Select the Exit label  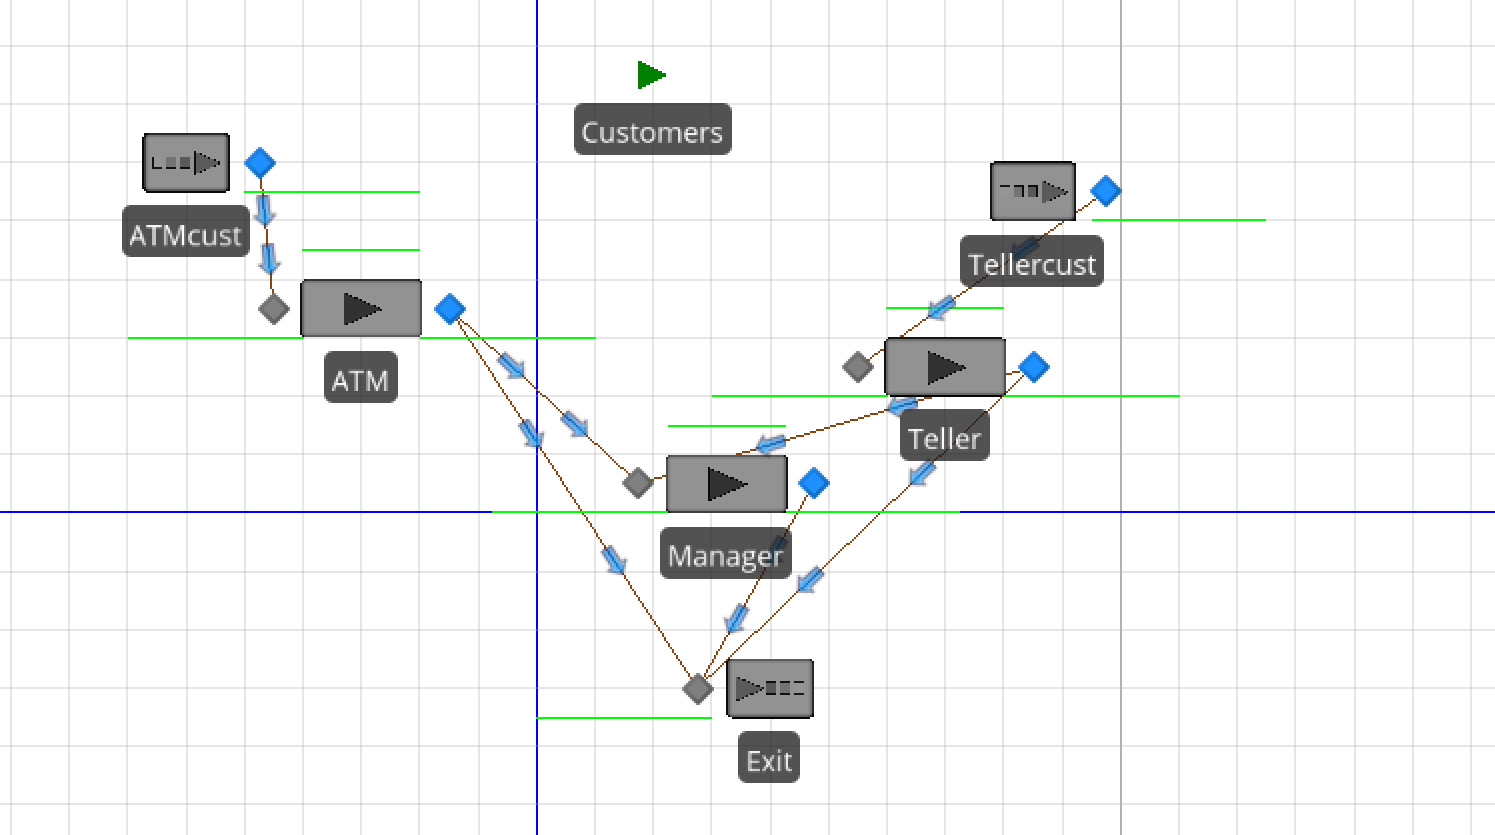[x=768, y=759]
